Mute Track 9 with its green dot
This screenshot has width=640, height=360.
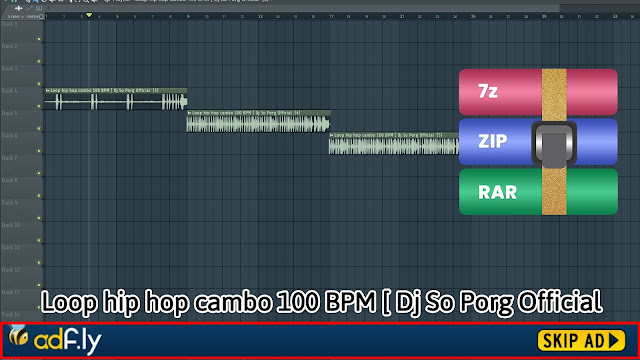[39, 218]
